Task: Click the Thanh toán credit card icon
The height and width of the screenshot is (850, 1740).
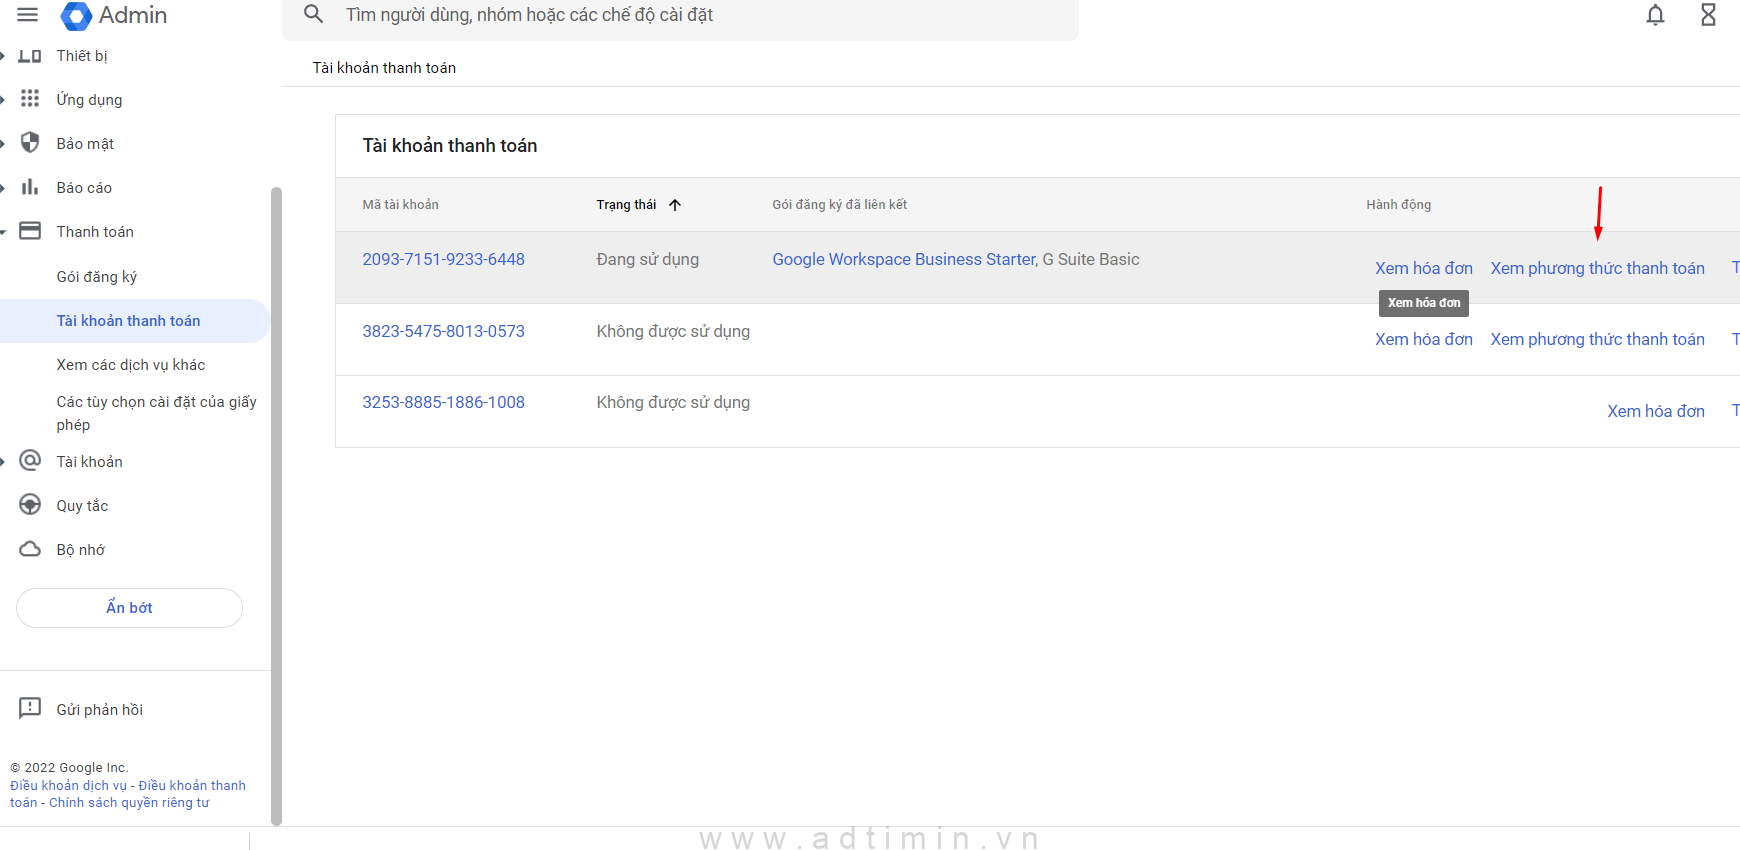Action: (30, 231)
